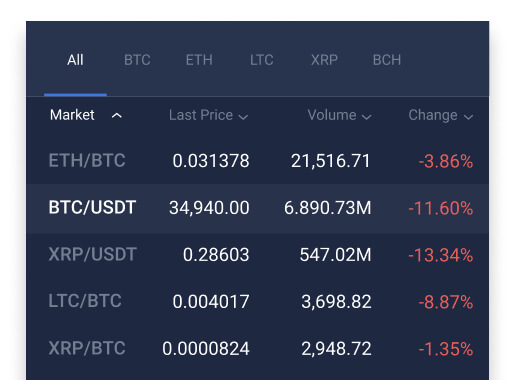Sort by the Market column header
The width and height of the screenshot is (515, 380).
pyautogui.click(x=72, y=115)
